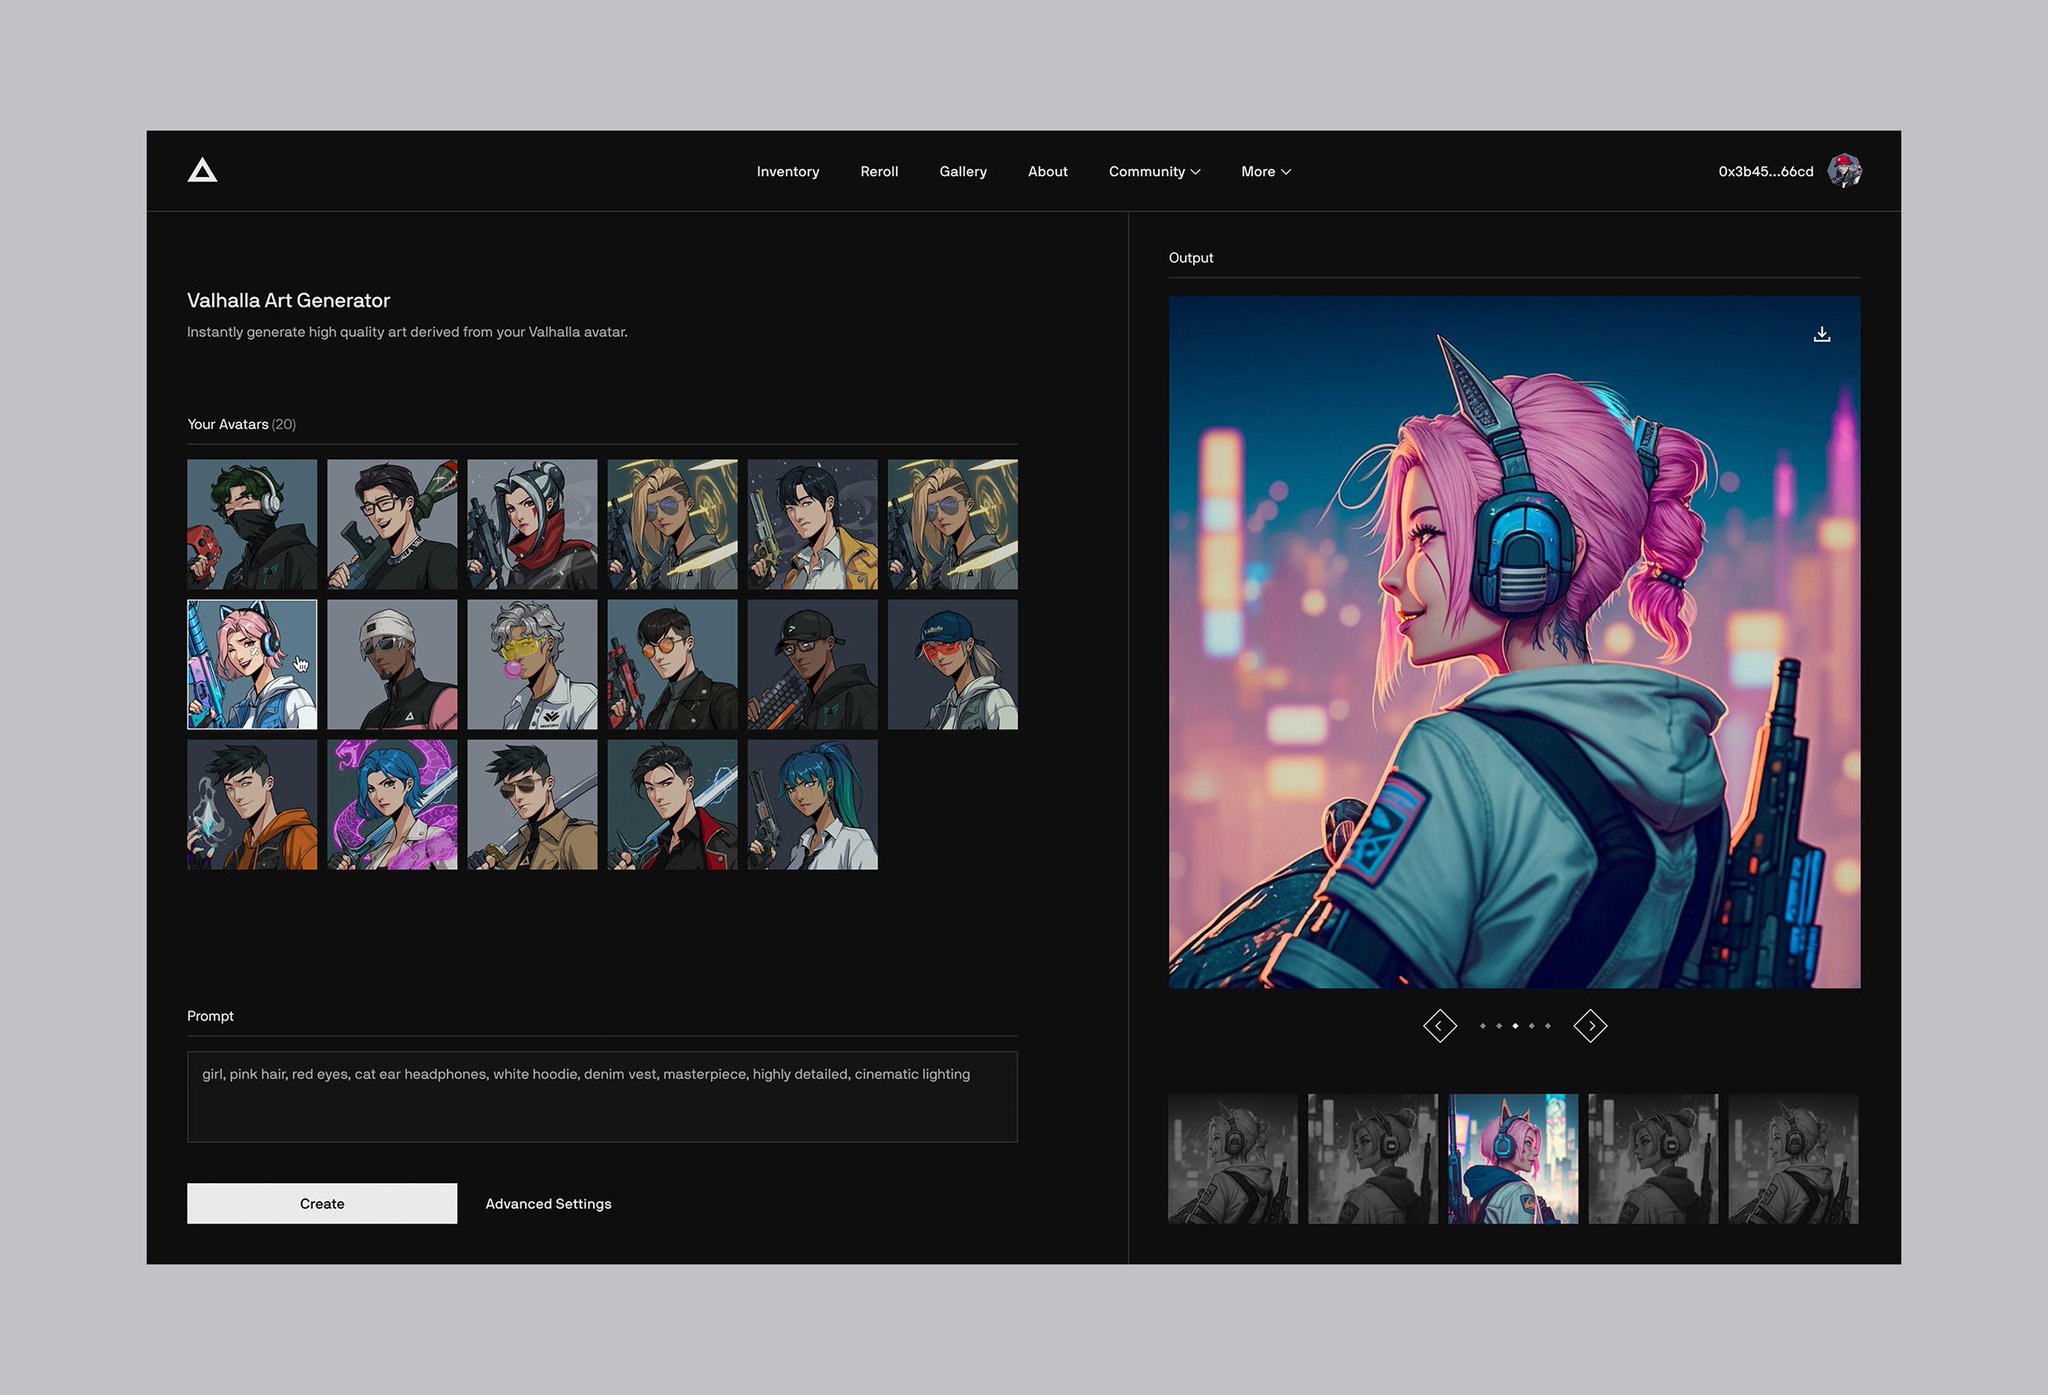This screenshot has height=1395, width=2048.
Task: Open the fourth grayscale output thumbnail
Action: click(1653, 1158)
